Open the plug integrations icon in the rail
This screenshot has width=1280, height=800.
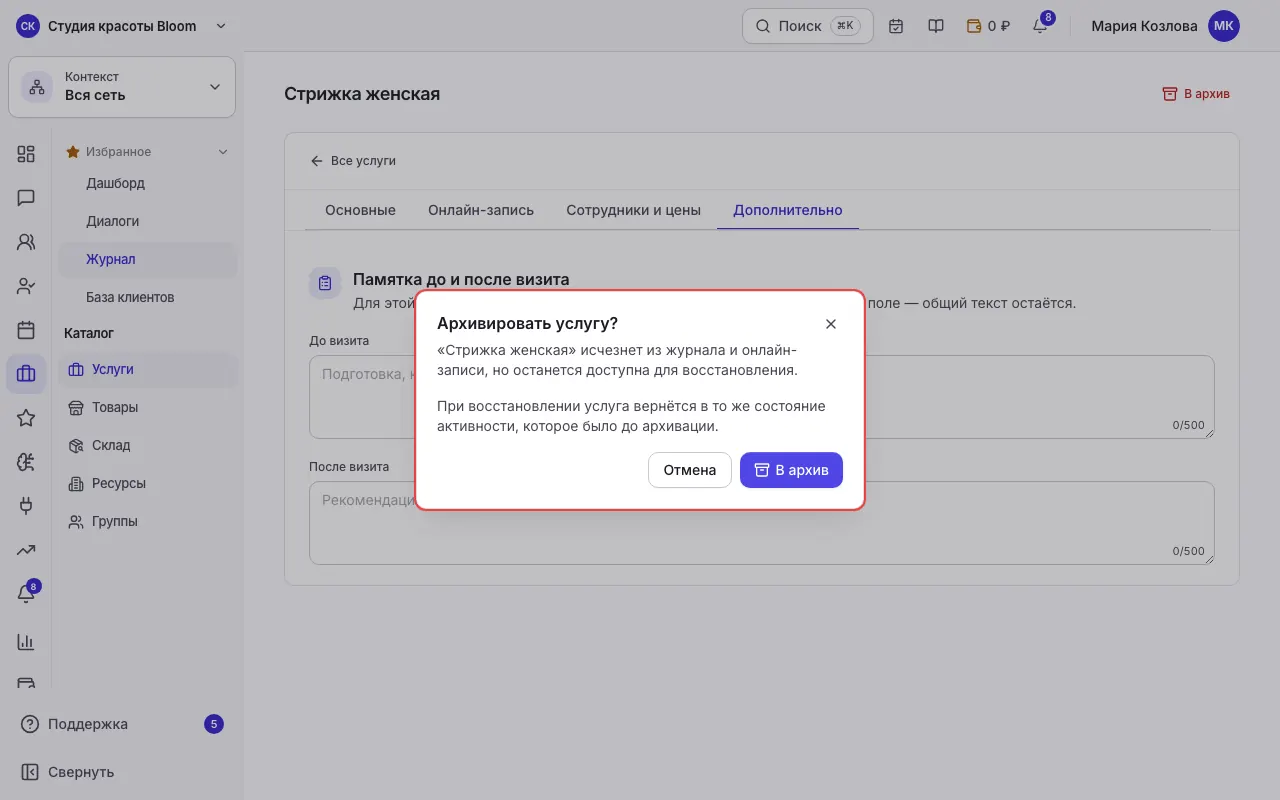click(x=26, y=505)
